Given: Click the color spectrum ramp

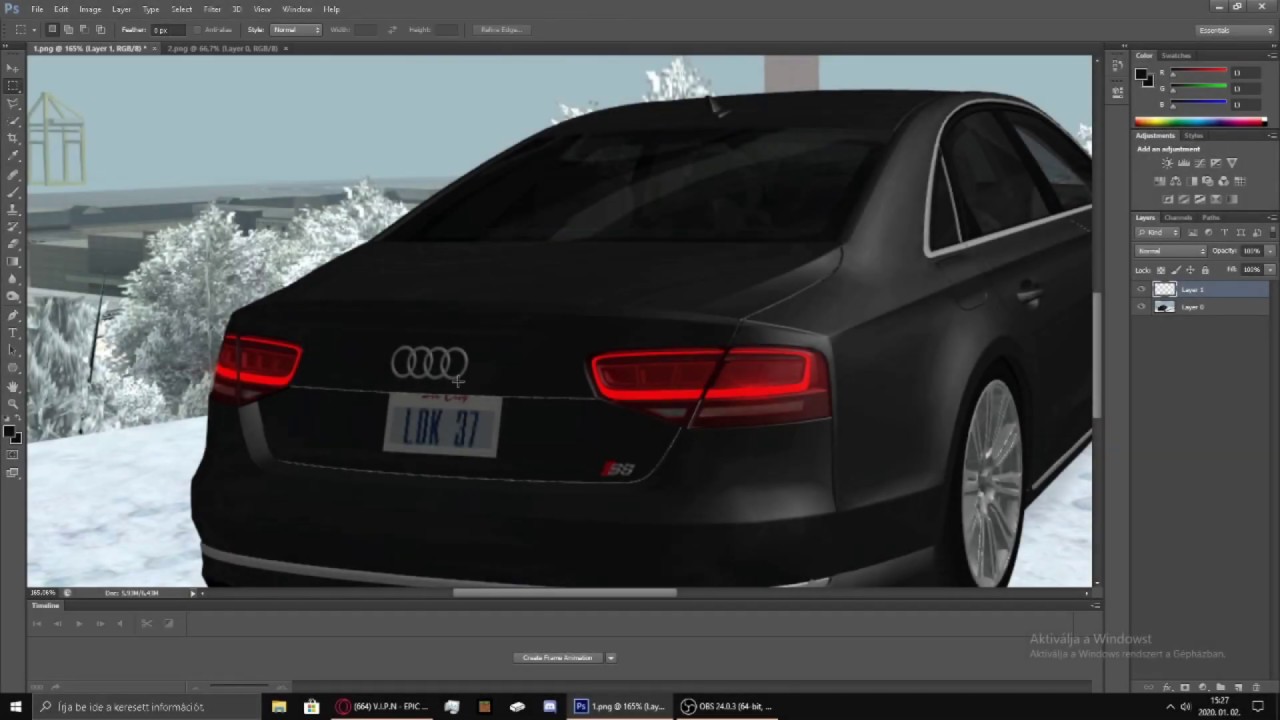Looking at the screenshot, I should pyautogui.click(x=1200, y=121).
